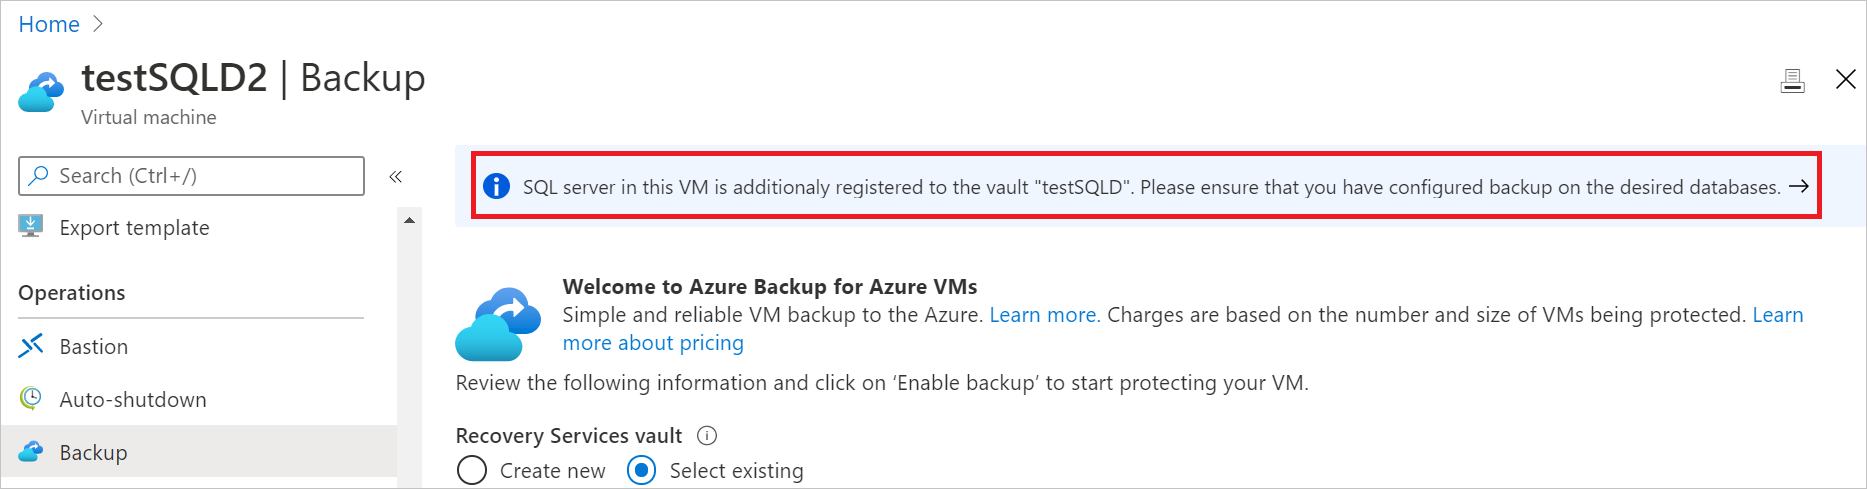Open the Export template menu item
This screenshot has width=1867, height=489.
pos(134,228)
